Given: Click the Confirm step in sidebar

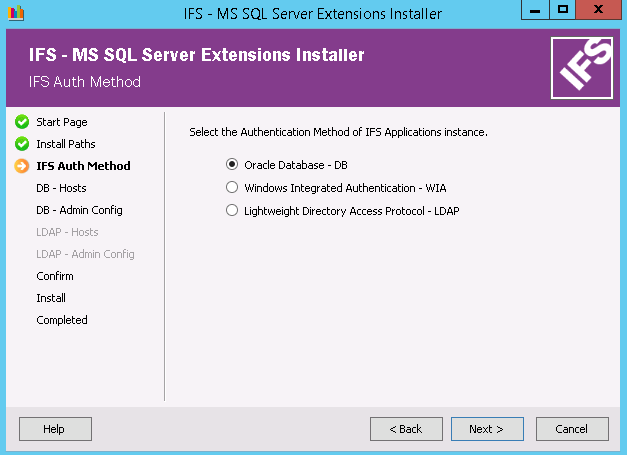Looking at the screenshot, I should click(x=55, y=276).
